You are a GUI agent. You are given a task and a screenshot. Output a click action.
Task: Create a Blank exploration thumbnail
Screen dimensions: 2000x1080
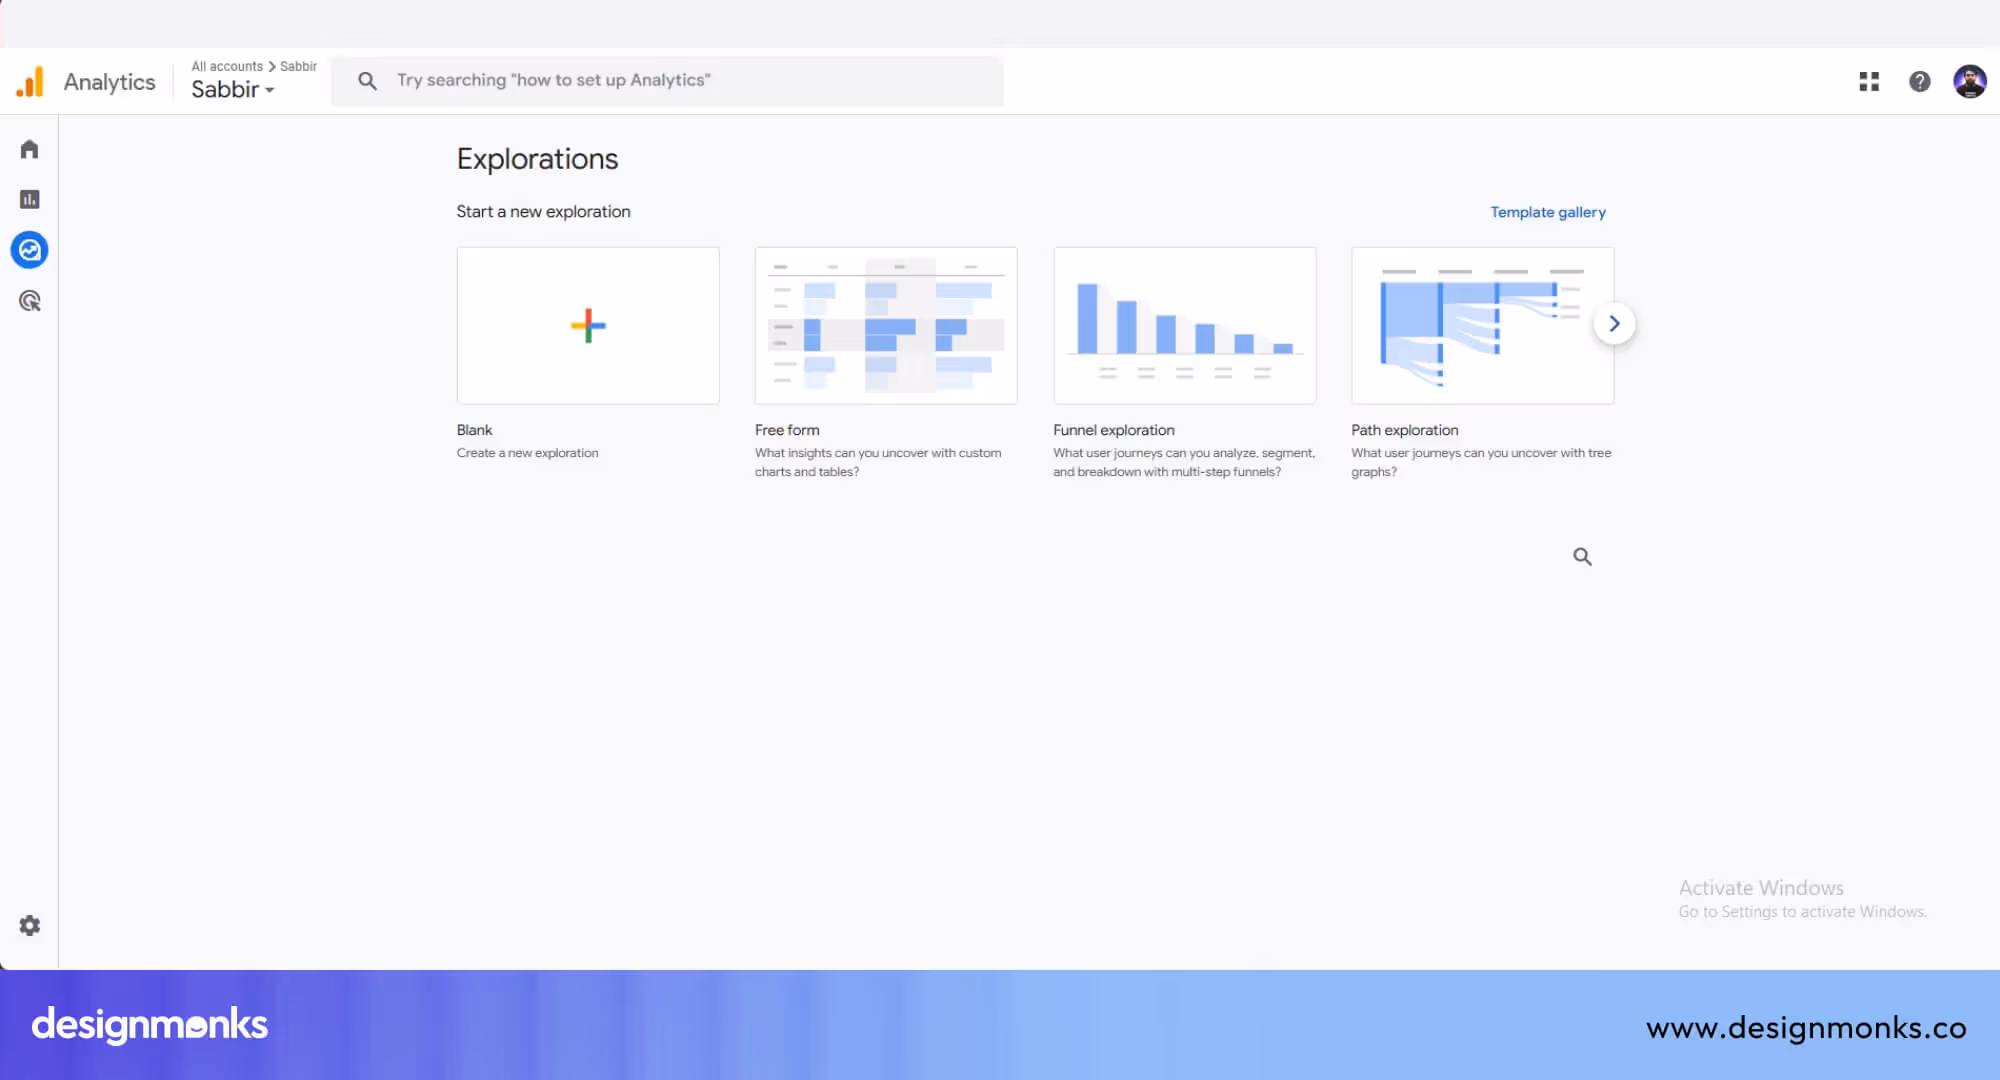(588, 326)
